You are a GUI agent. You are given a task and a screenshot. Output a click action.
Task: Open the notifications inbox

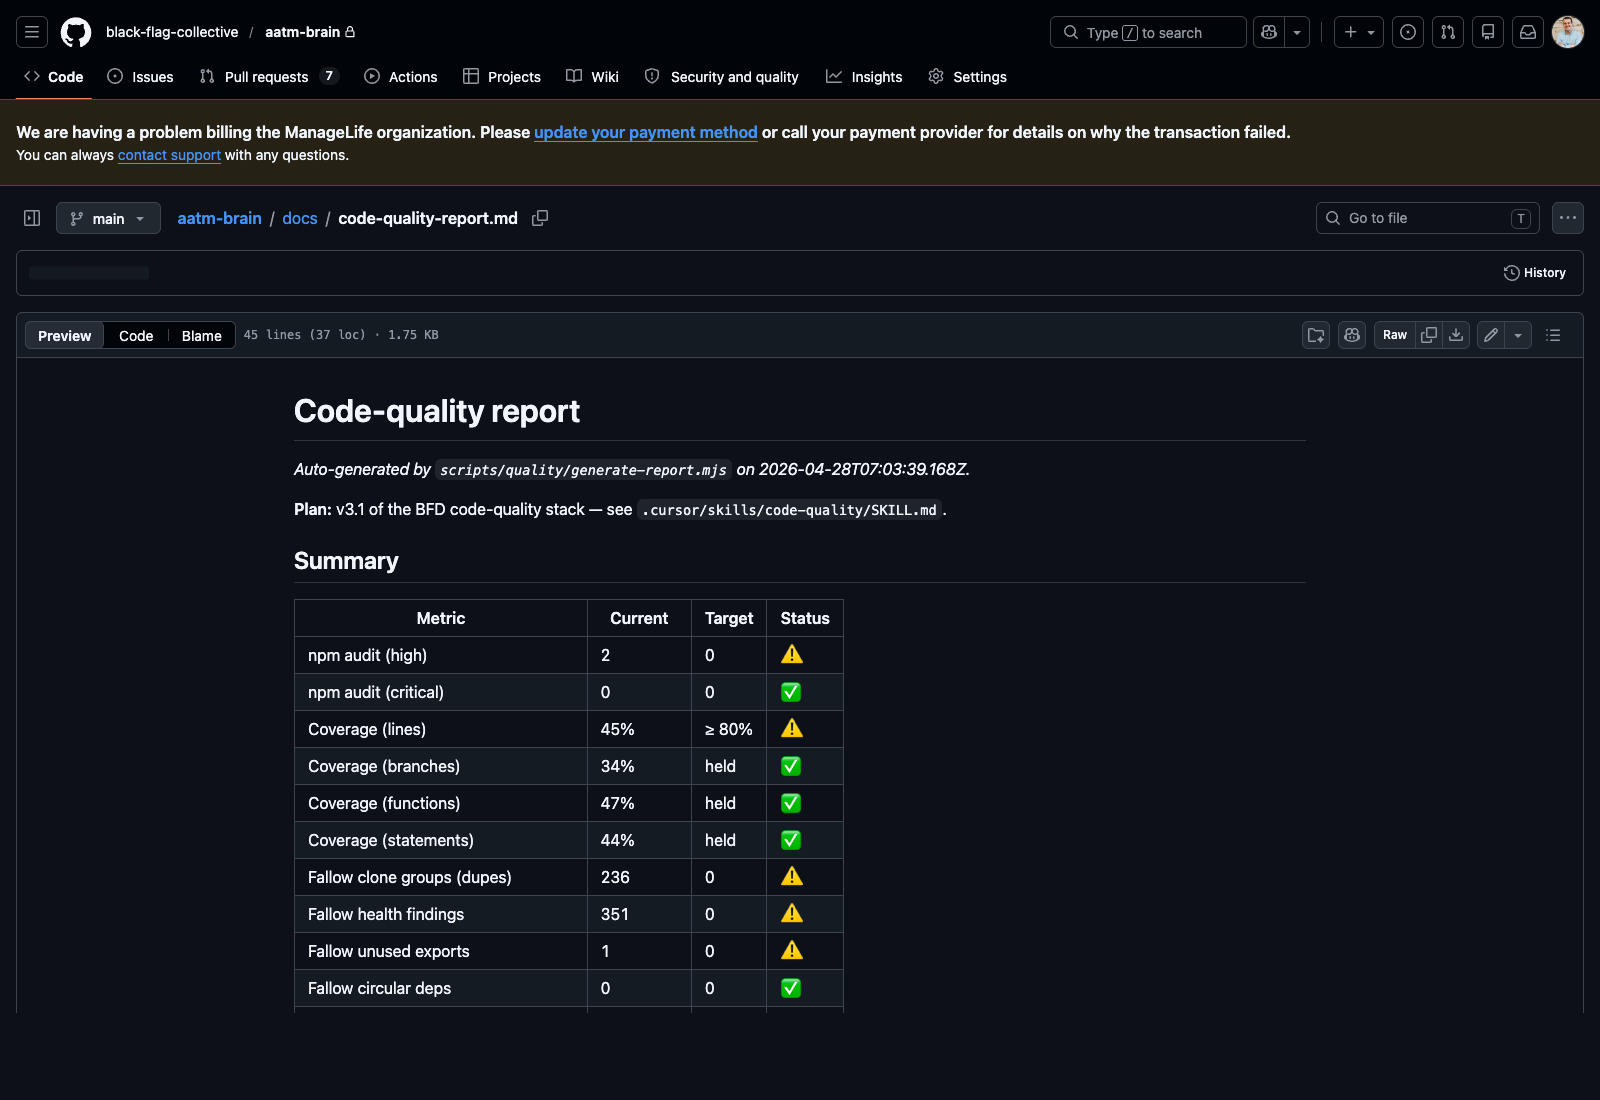[1527, 32]
